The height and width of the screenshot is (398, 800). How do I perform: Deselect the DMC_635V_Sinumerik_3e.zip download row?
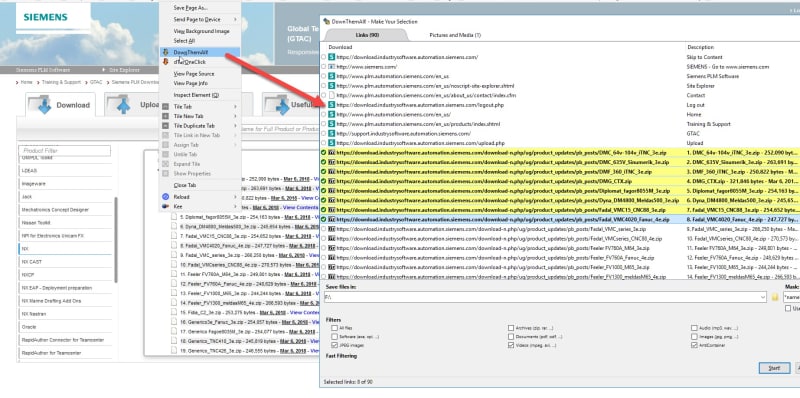pyautogui.click(x=323, y=162)
